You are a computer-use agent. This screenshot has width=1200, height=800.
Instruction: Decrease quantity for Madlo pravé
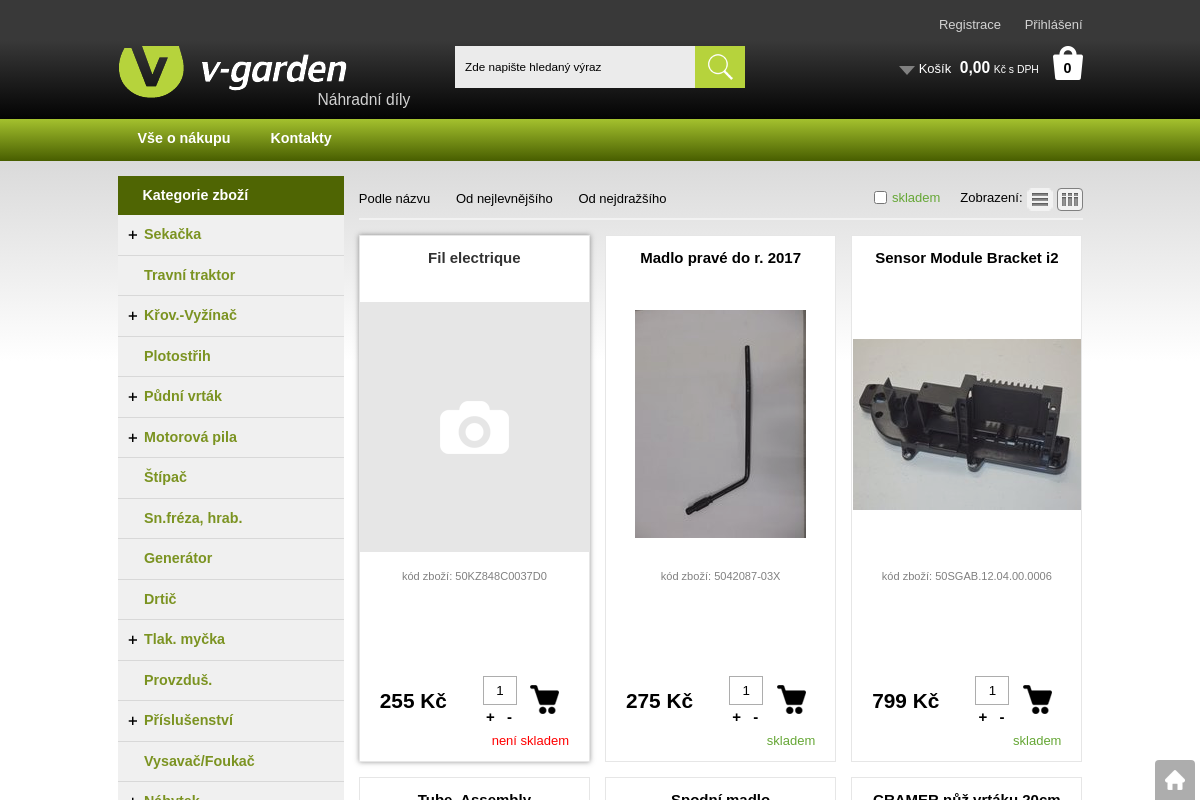point(755,717)
